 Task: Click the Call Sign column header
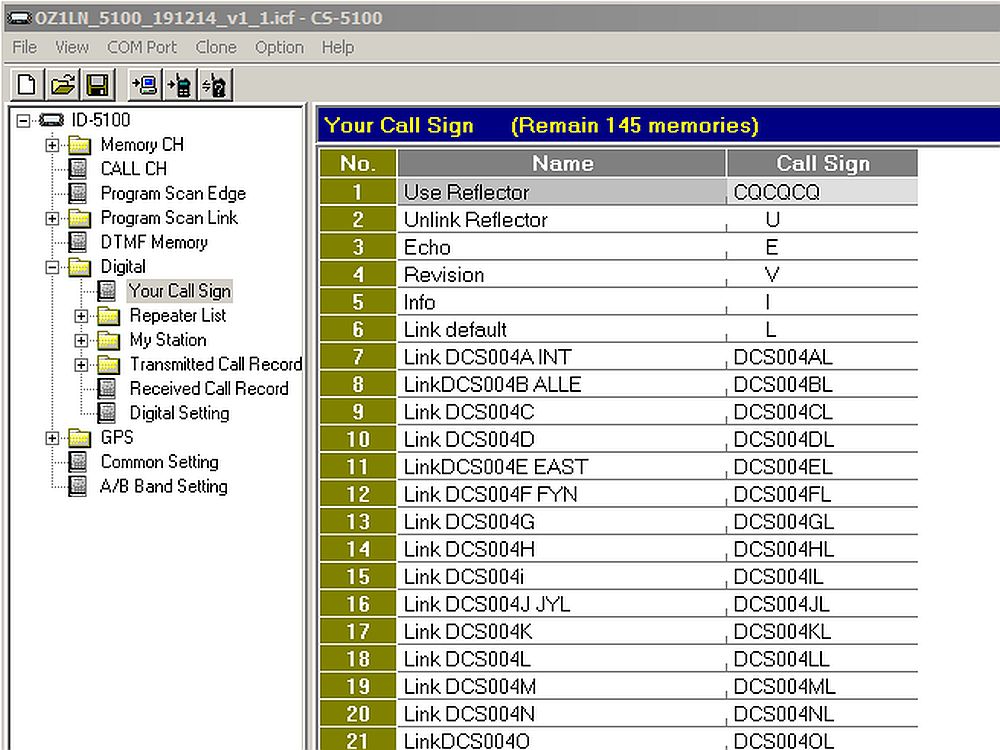coord(823,163)
